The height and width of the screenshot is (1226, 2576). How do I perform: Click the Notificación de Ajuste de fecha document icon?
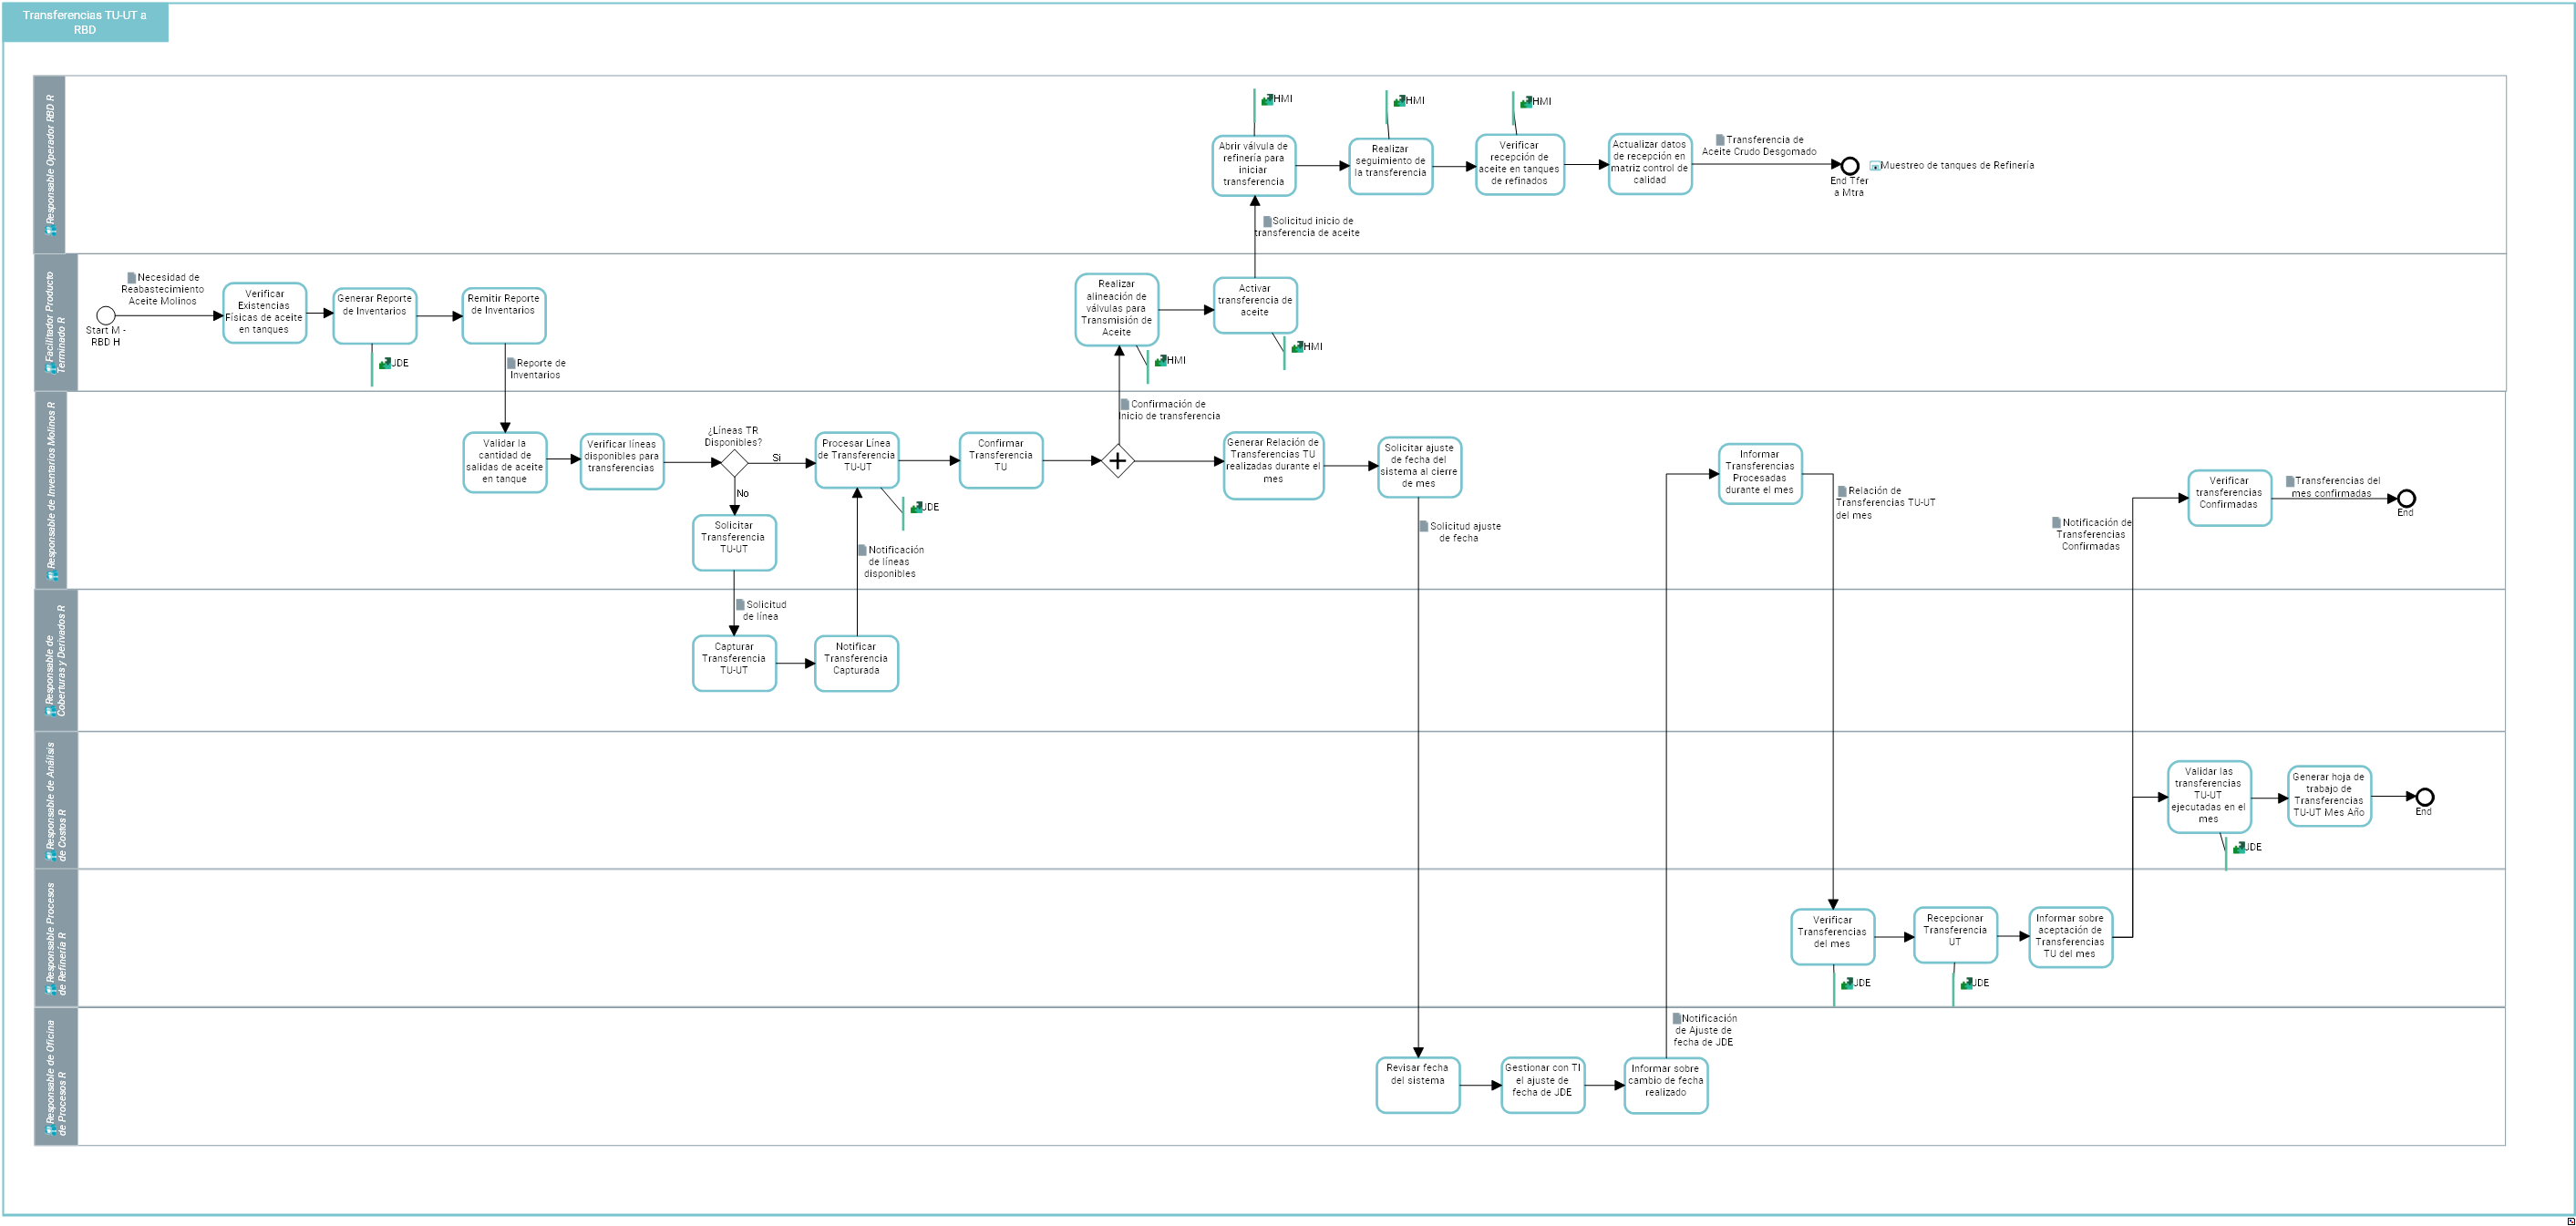[1677, 1019]
